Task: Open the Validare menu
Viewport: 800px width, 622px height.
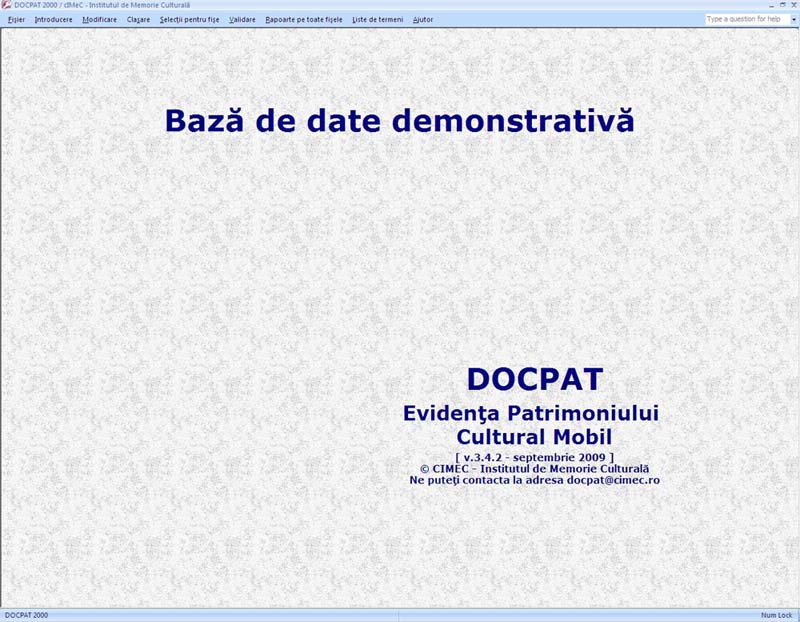Action: tap(242, 19)
